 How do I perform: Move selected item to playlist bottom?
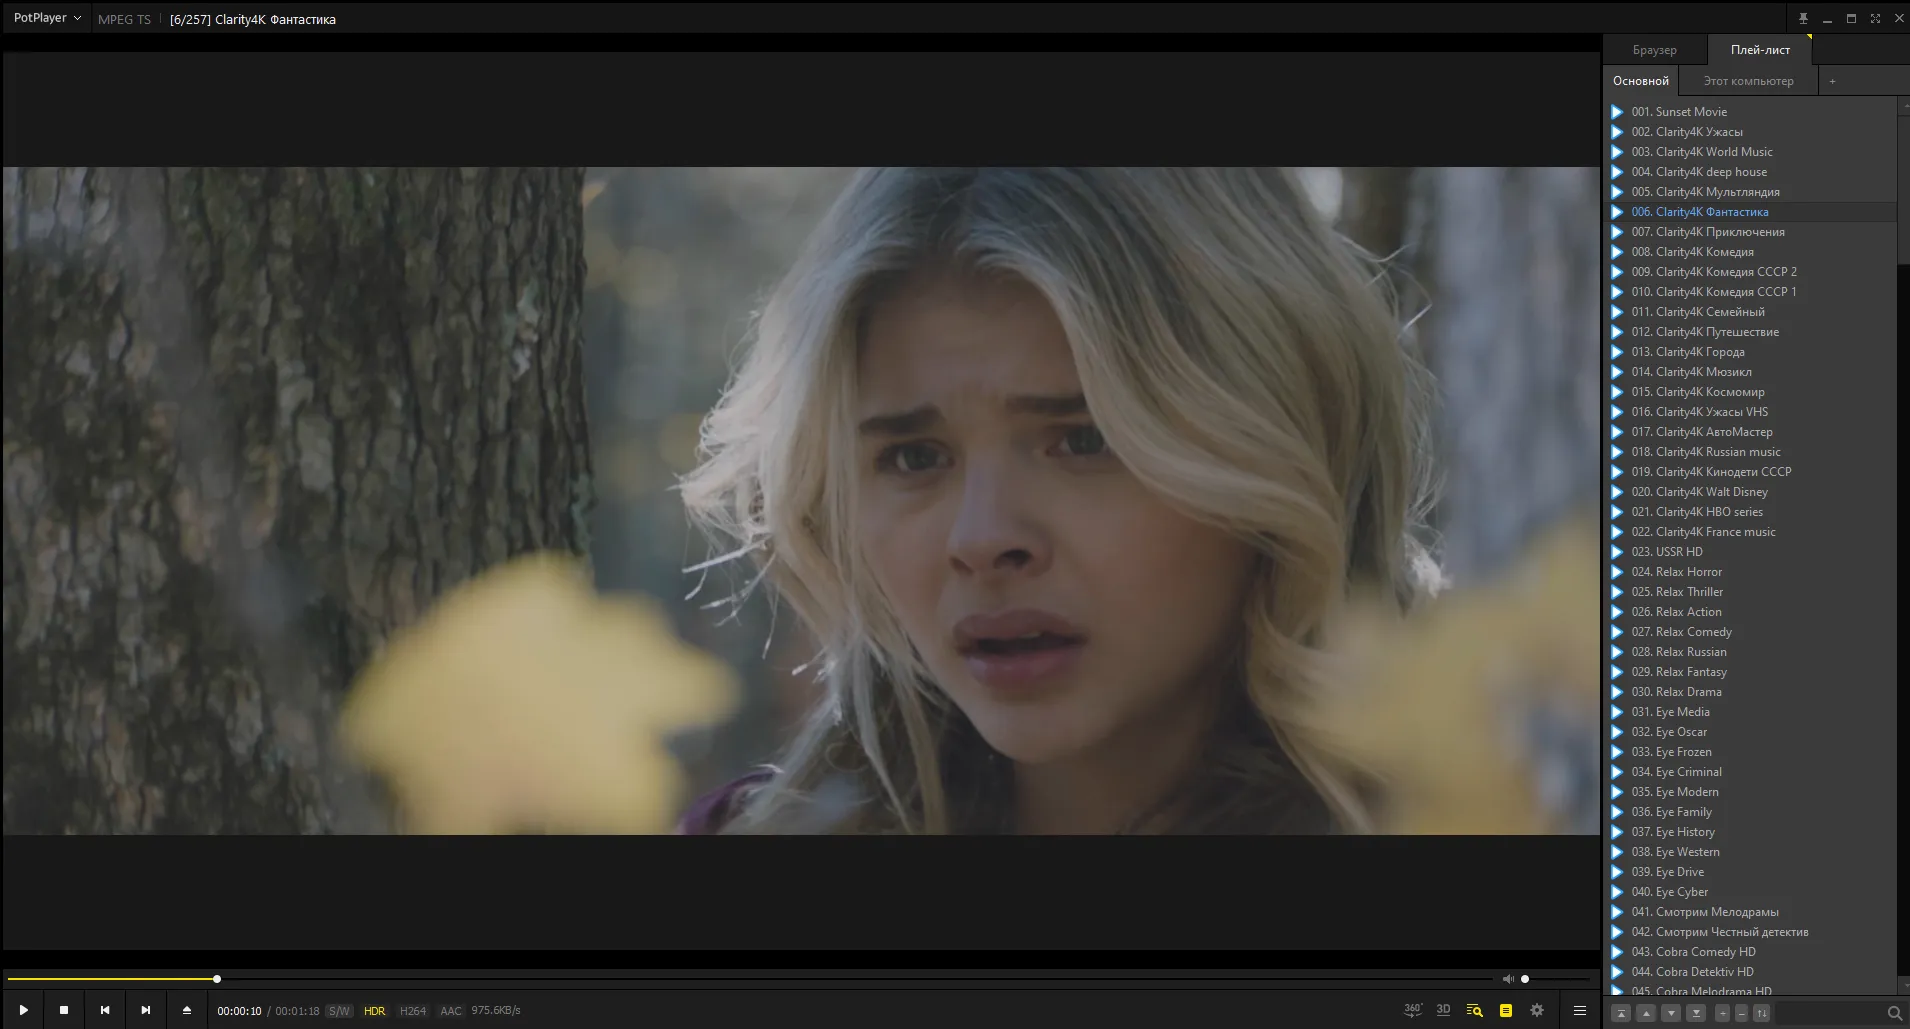tap(1696, 1013)
